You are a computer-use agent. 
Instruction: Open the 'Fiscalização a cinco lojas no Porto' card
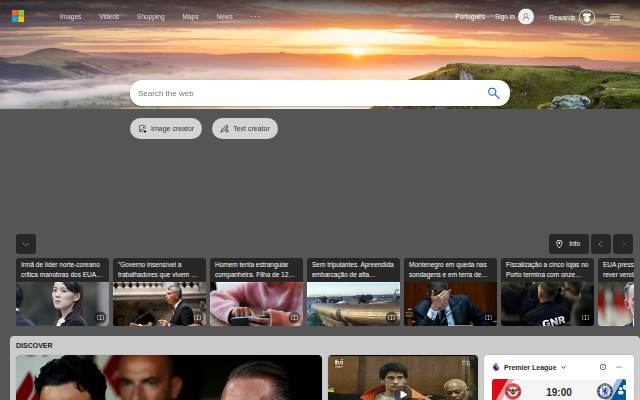547,292
